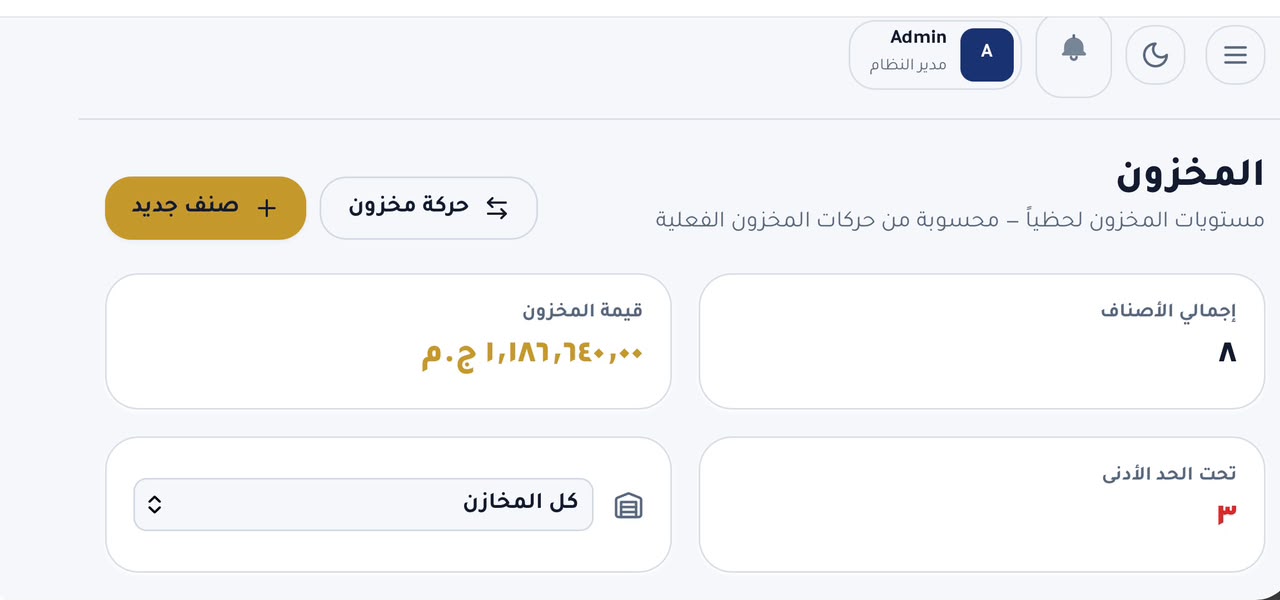The height and width of the screenshot is (600, 1280).
Task: Open the Admin user profile menu
Action: (935, 55)
